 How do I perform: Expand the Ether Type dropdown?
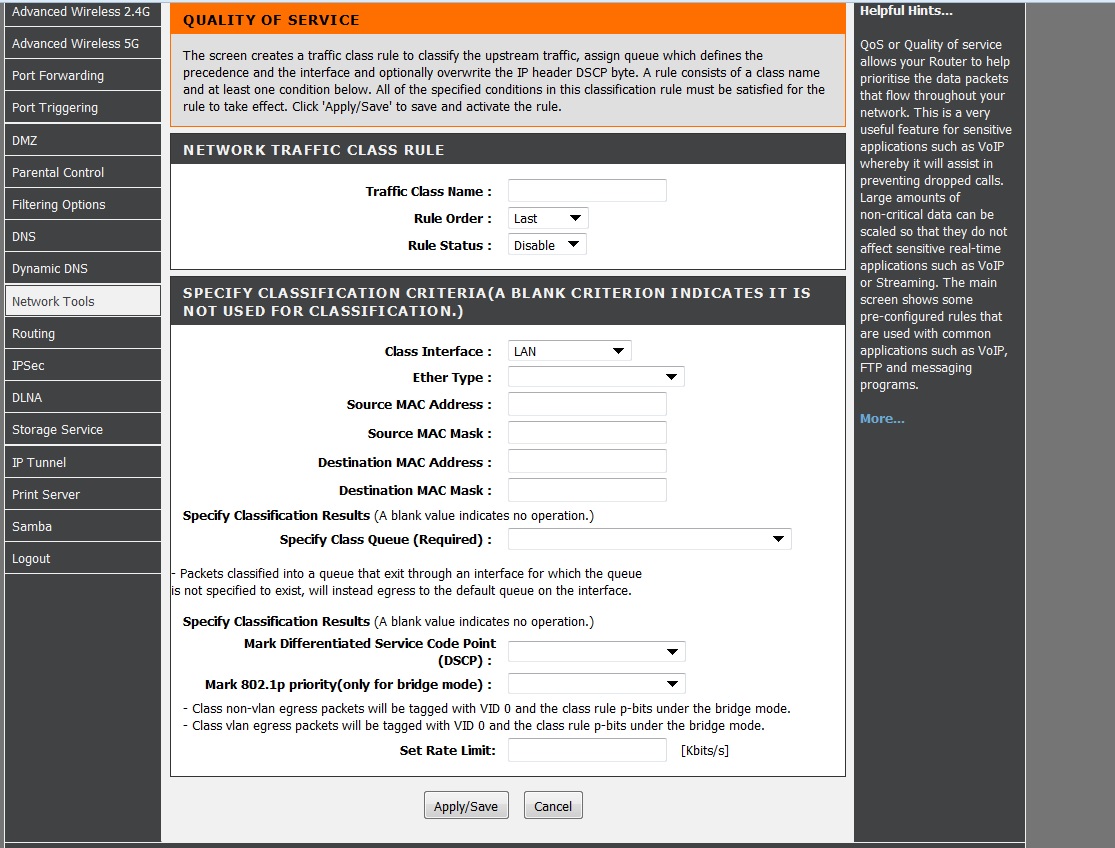596,377
